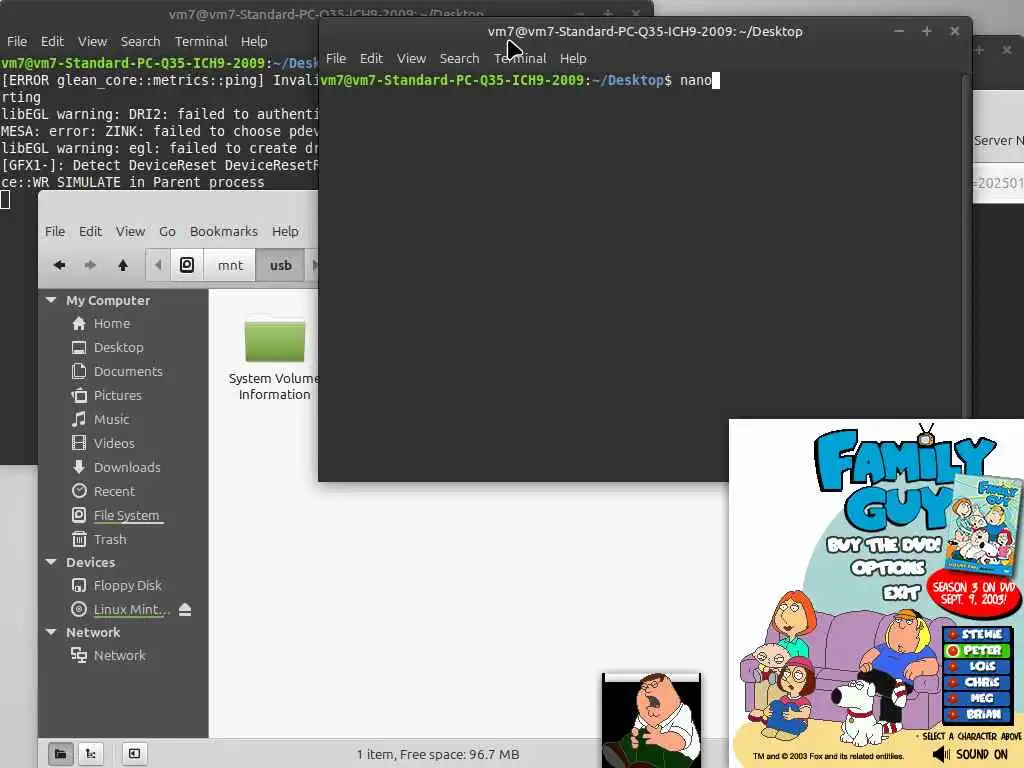Open Desktop in sidebar
Image resolution: width=1024 pixels, height=768 pixels.
118,347
